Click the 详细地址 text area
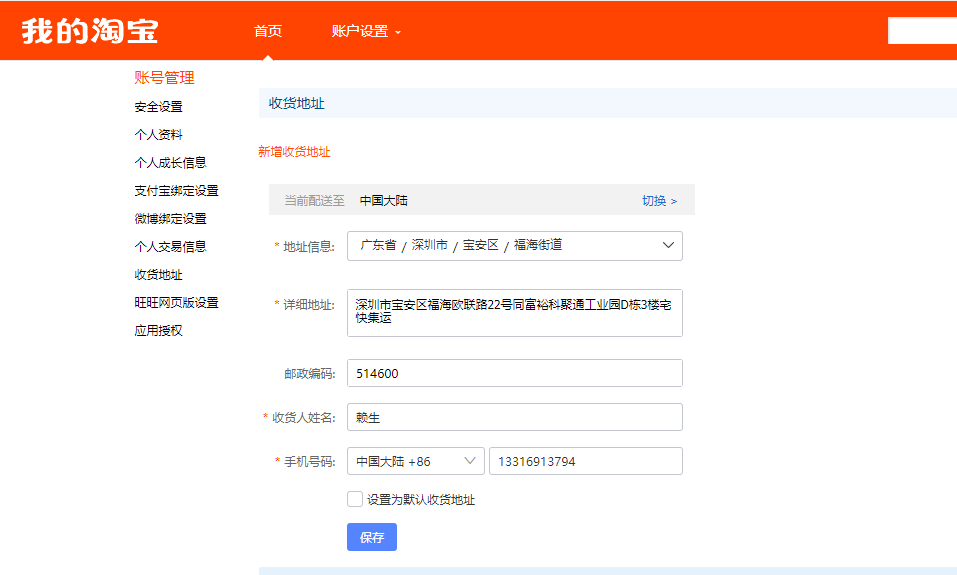Screen dimensions: 957x575 pyautogui.click(x=514, y=313)
